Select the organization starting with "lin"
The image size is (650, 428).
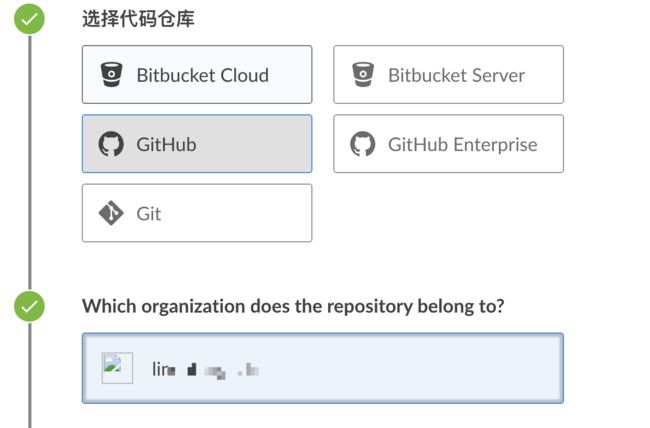click(x=323, y=368)
